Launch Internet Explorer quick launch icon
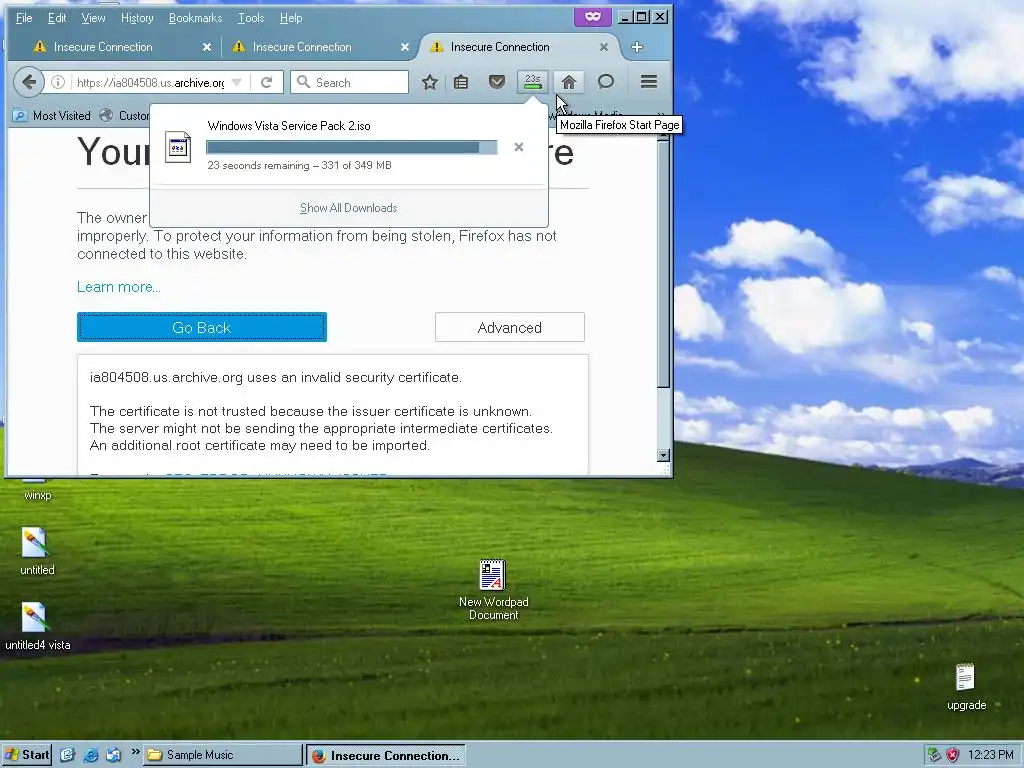 [x=91, y=755]
